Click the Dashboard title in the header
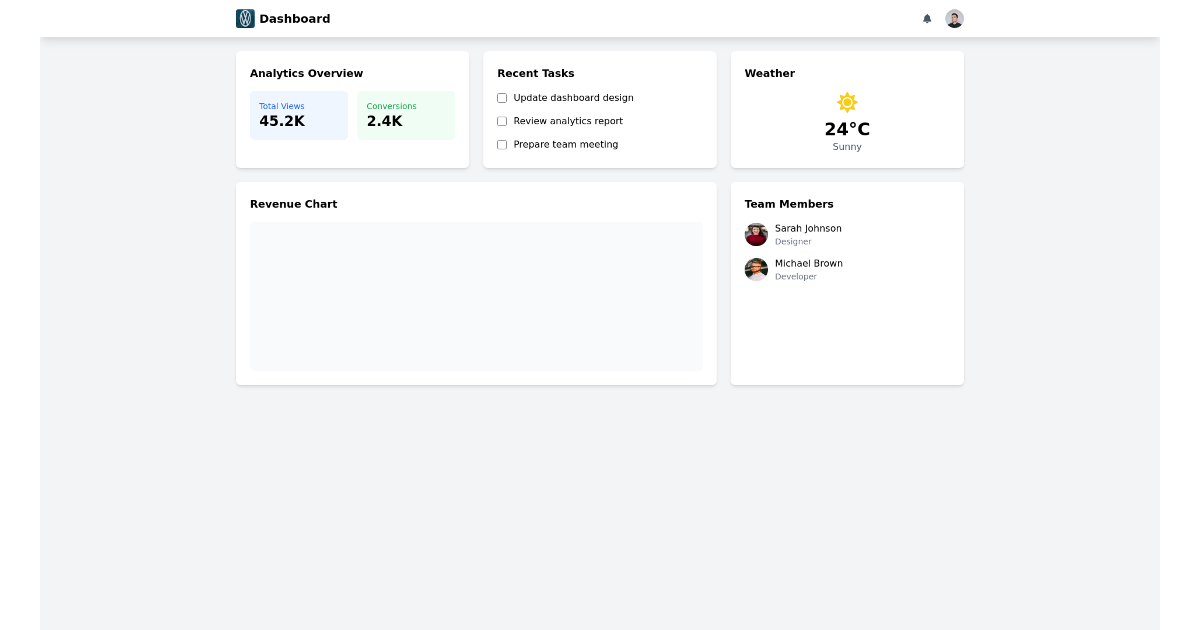This screenshot has width=1200, height=630. click(294, 18)
